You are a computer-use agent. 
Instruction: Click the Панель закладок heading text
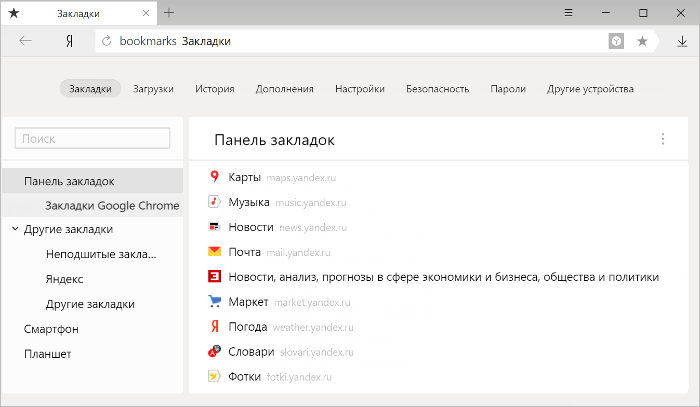274,140
